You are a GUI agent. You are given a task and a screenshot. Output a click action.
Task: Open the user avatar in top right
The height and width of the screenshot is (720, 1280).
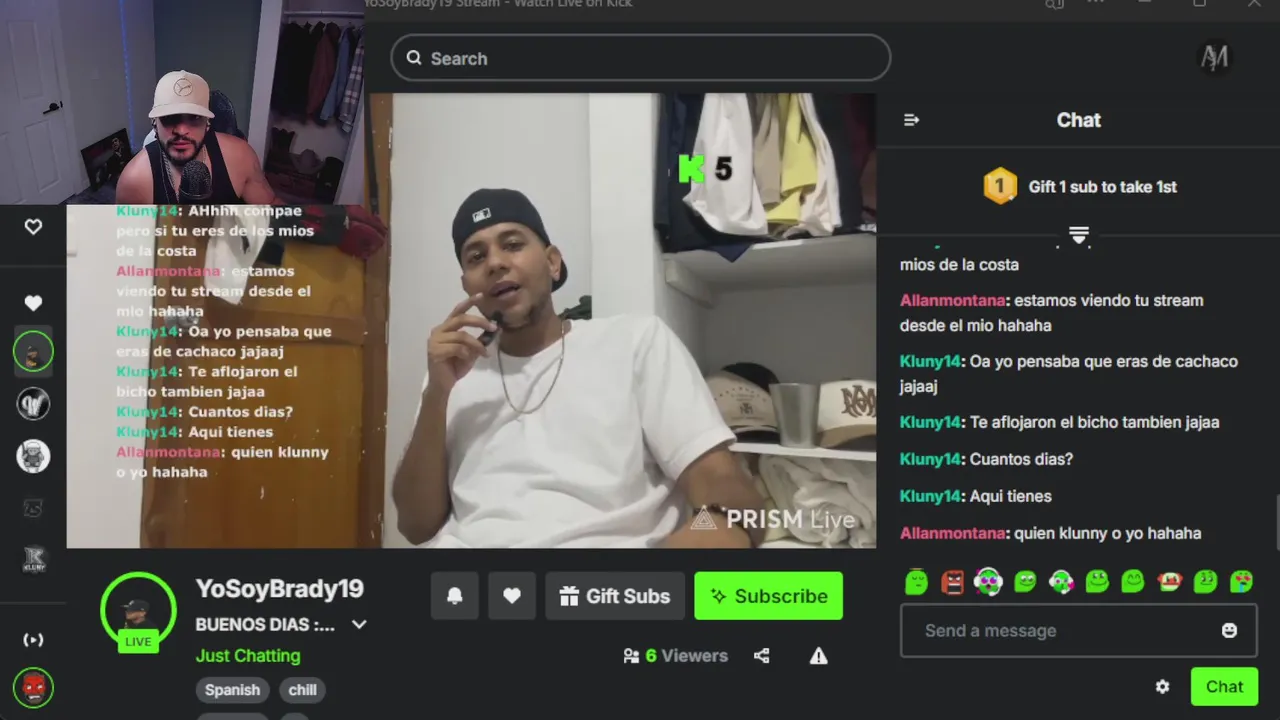[x=1214, y=58]
